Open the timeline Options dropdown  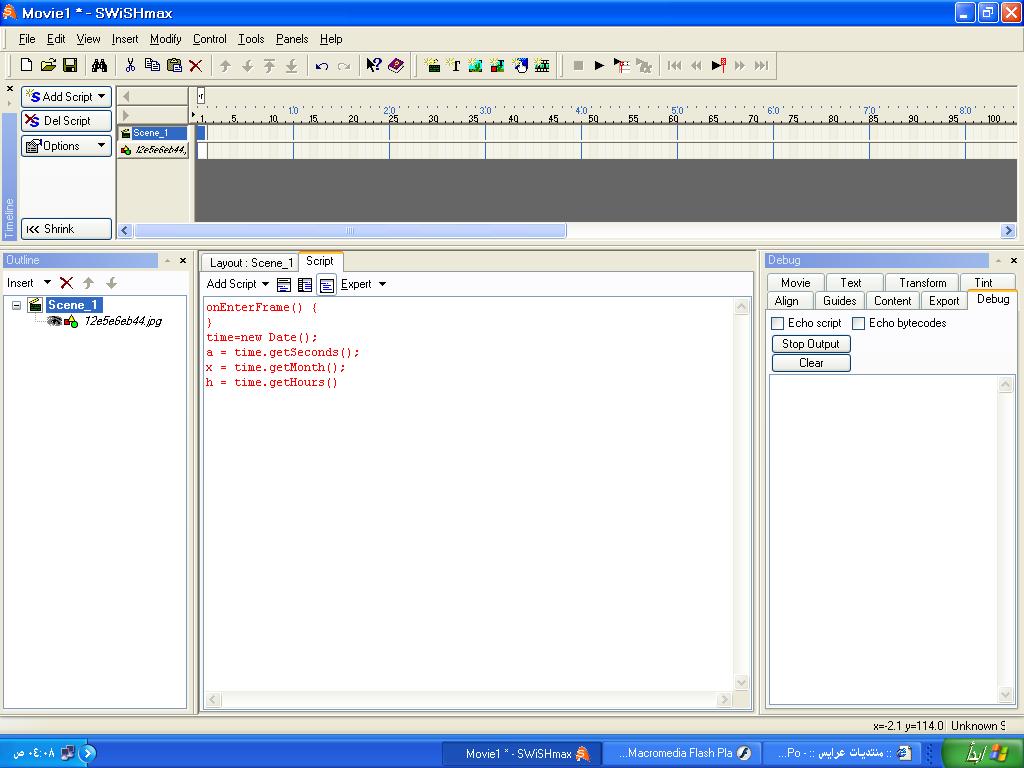[x=66, y=146]
